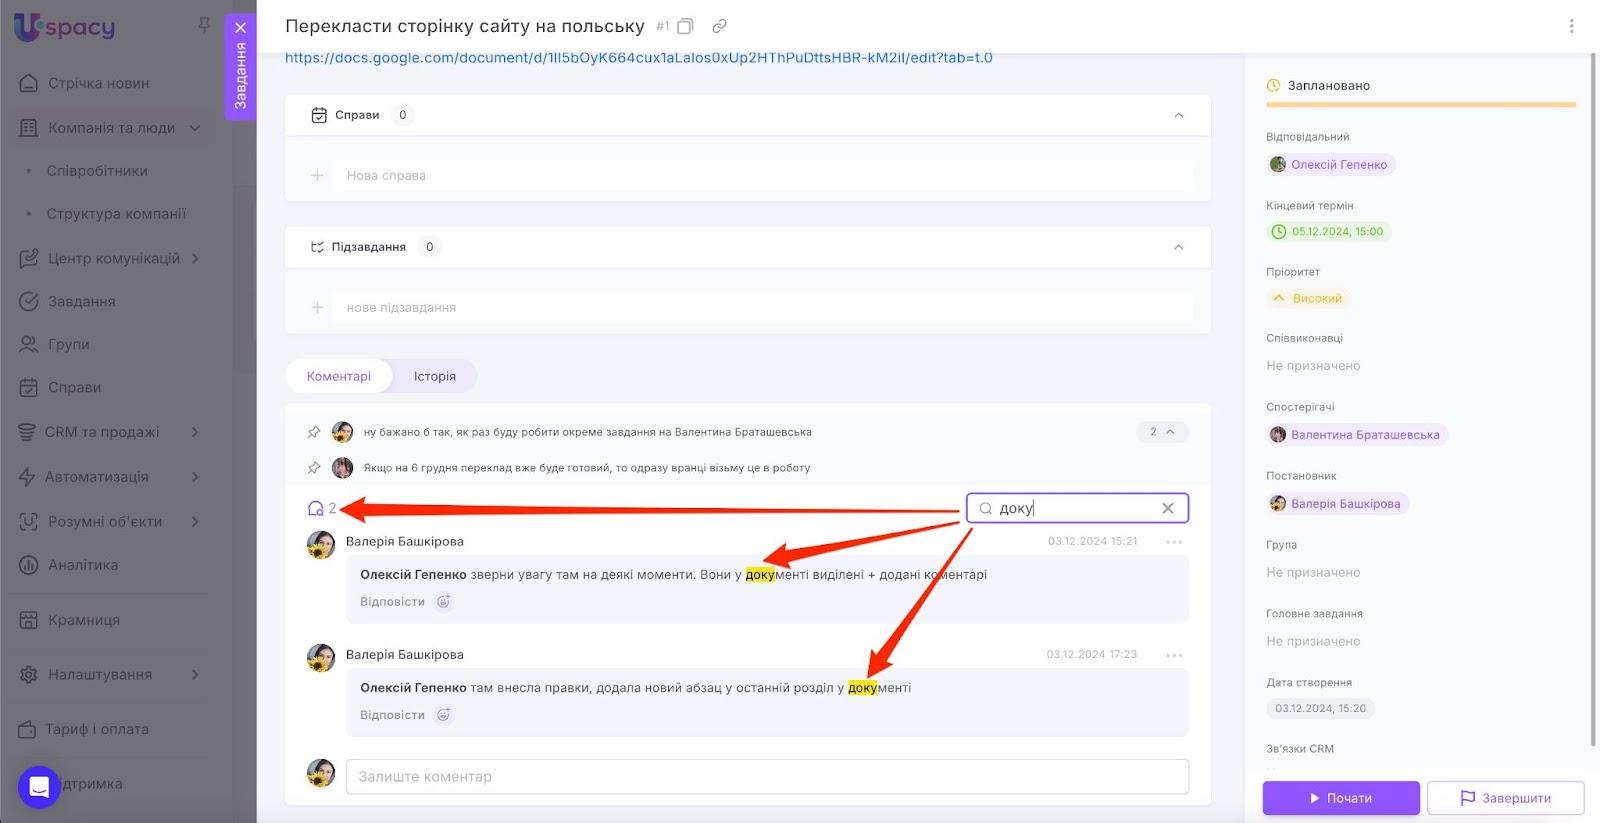Open Структура компанії in the sidebar
This screenshot has width=1600, height=823.
point(116,214)
